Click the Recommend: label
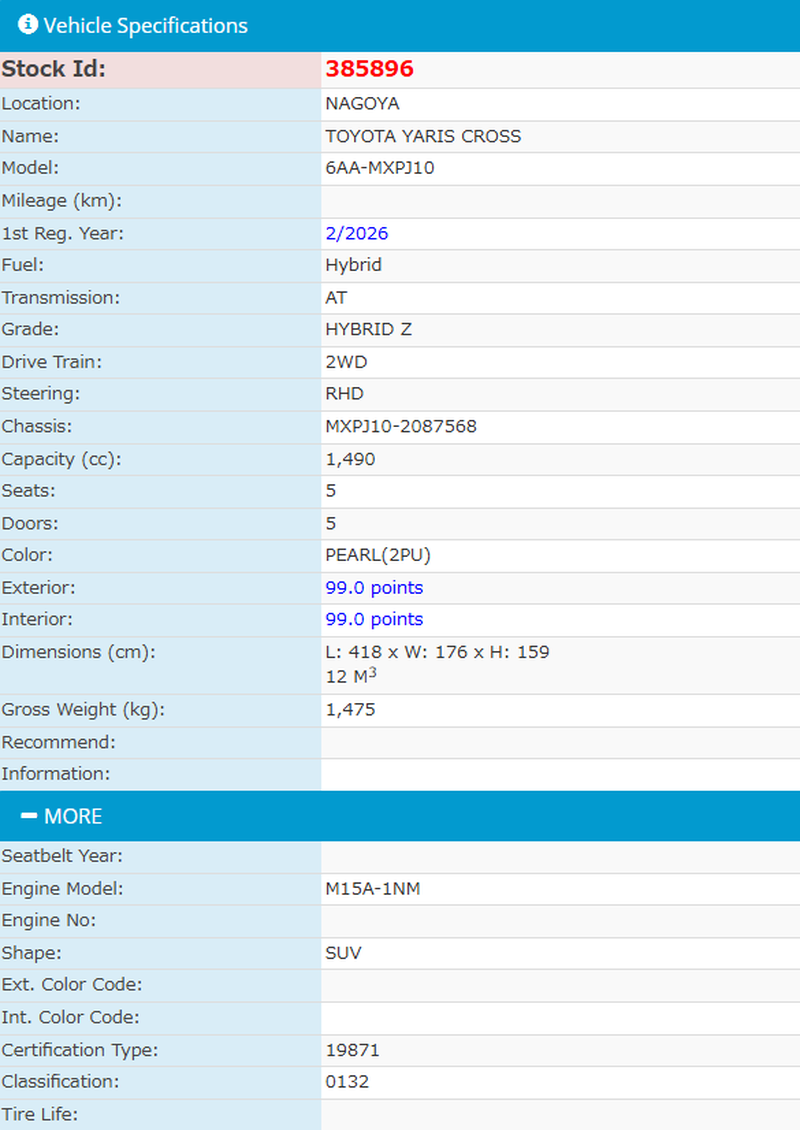Image resolution: width=800 pixels, height=1130 pixels. click(58, 742)
